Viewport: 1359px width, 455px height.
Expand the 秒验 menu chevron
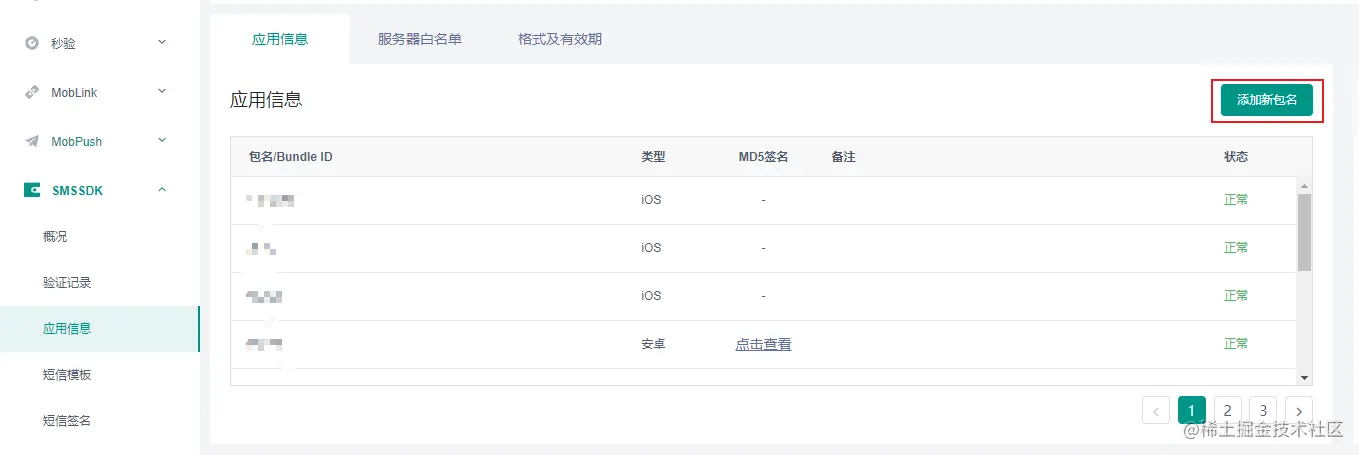click(162, 42)
